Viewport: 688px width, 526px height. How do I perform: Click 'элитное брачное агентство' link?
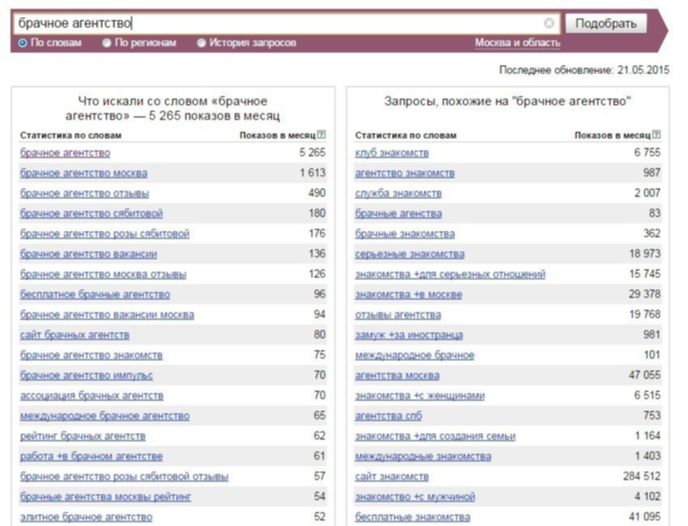(86, 517)
